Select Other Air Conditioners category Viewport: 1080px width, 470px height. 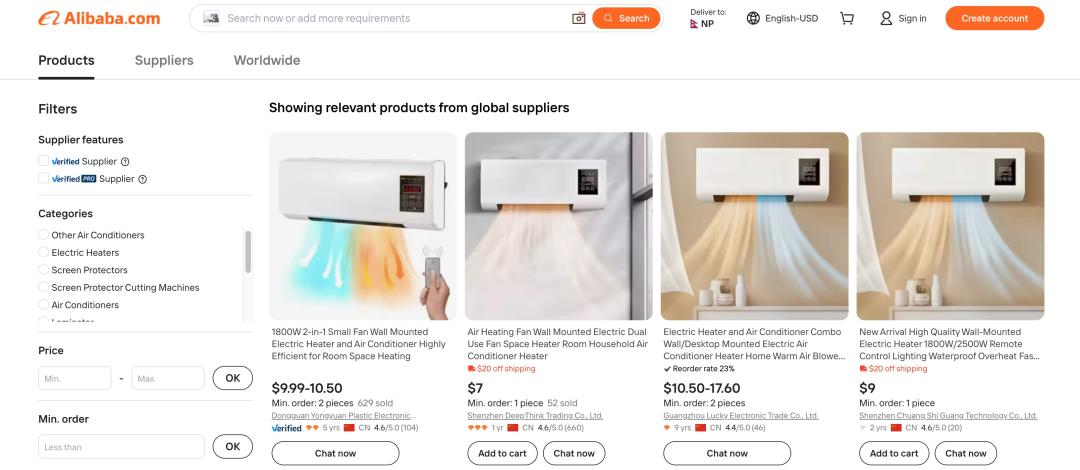(44, 235)
